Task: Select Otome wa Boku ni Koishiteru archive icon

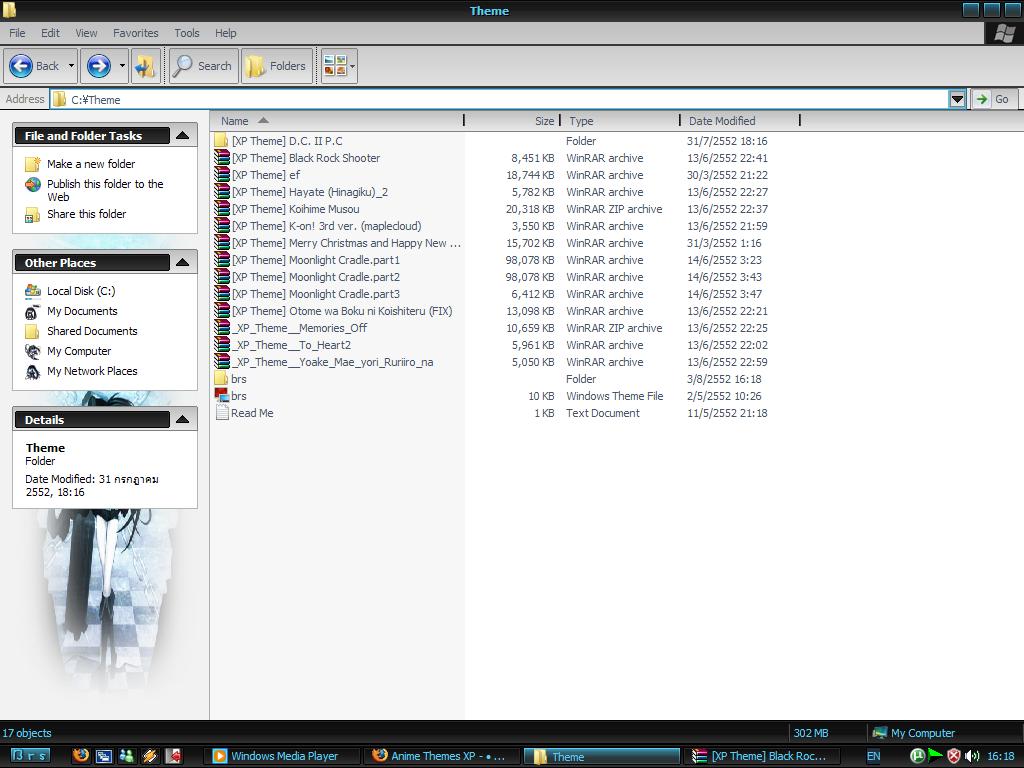Action: pyautogui.click(x=221, y=310)
